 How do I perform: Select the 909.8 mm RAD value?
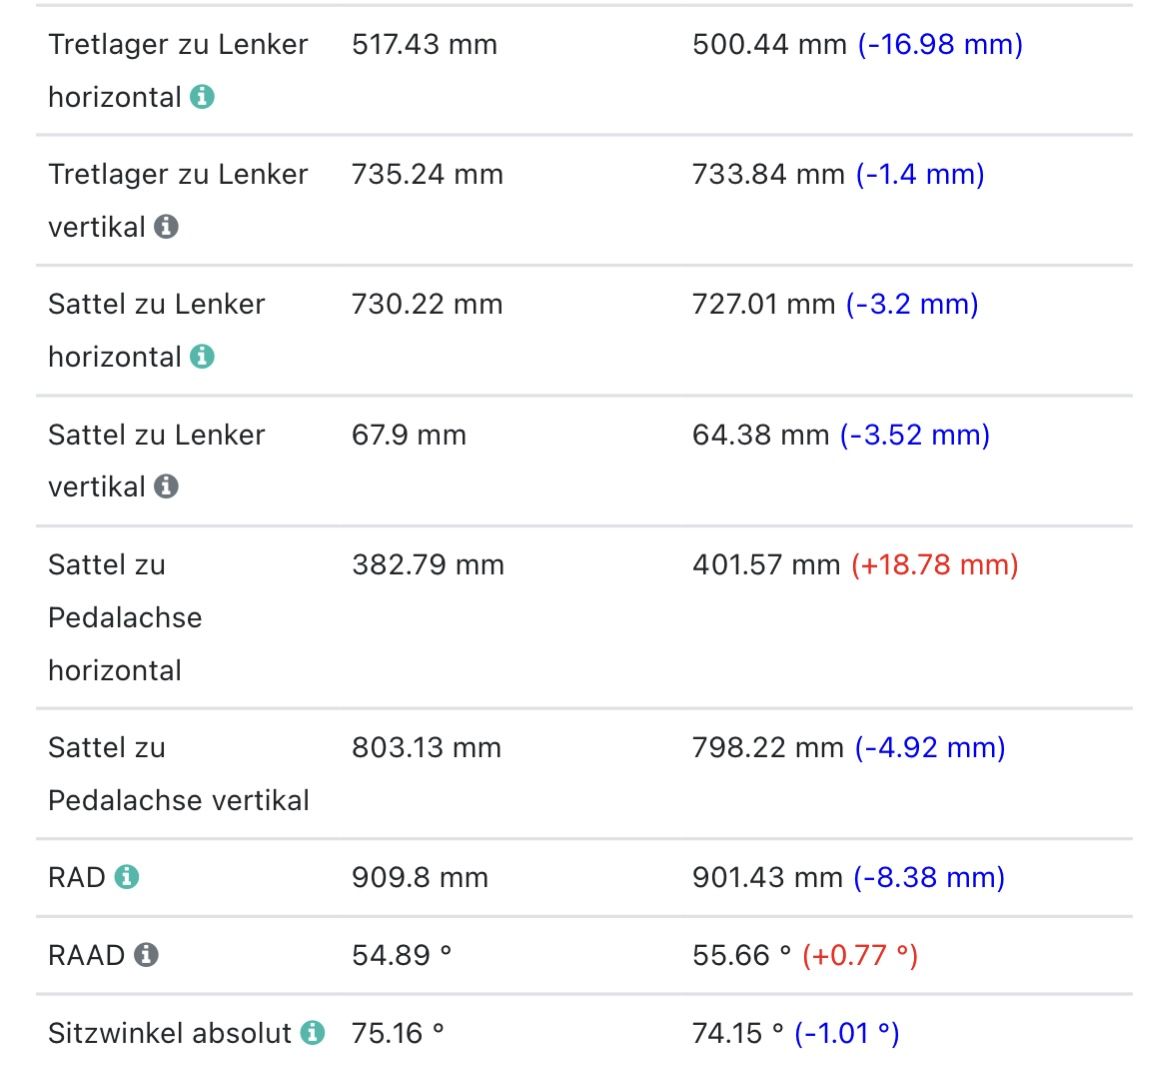pos(420,877)
